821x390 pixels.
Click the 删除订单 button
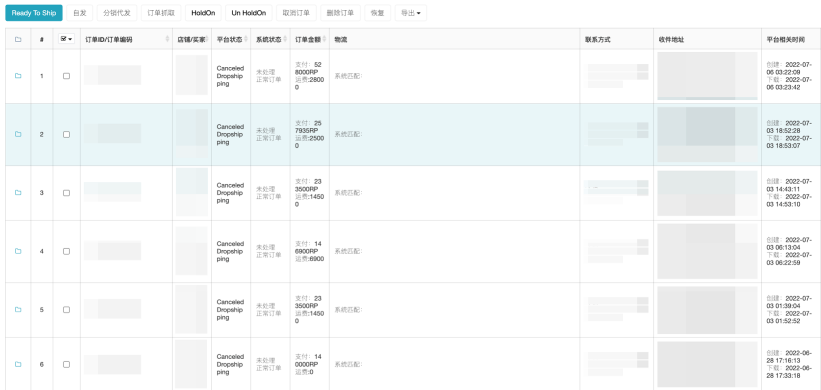[x=340, y=13]
